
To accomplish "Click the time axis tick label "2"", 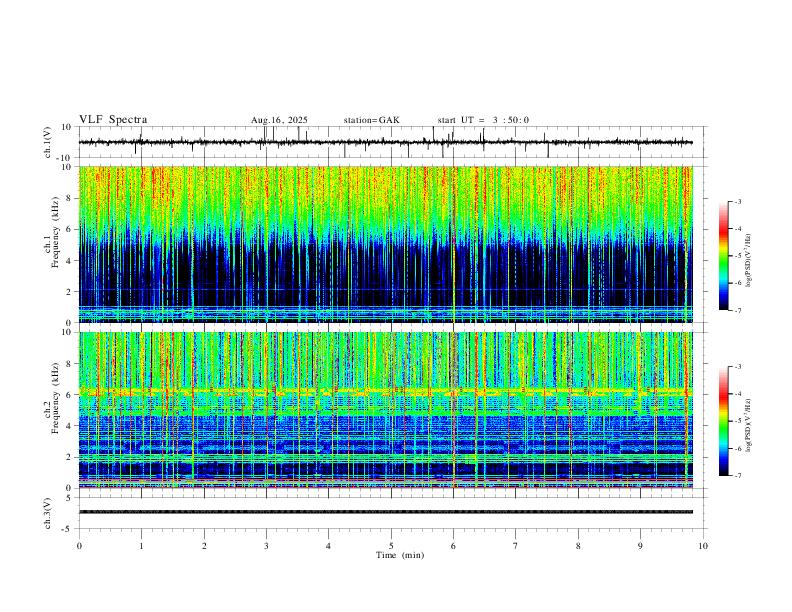I will (204, 546).
